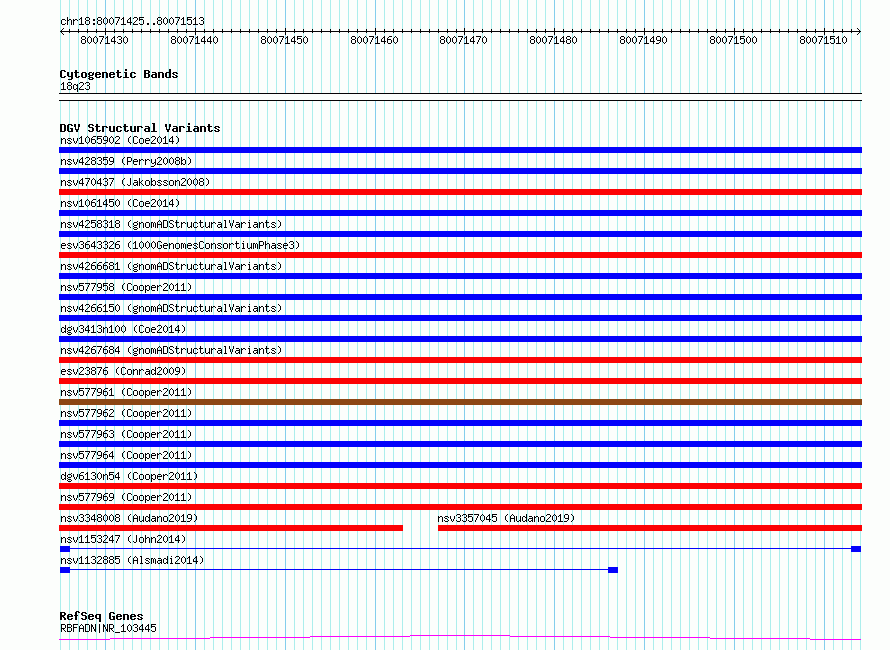Viewport: 890px width, 650px height.
Task: Select the red bar under nsv577969
Action: coord(460,507)
